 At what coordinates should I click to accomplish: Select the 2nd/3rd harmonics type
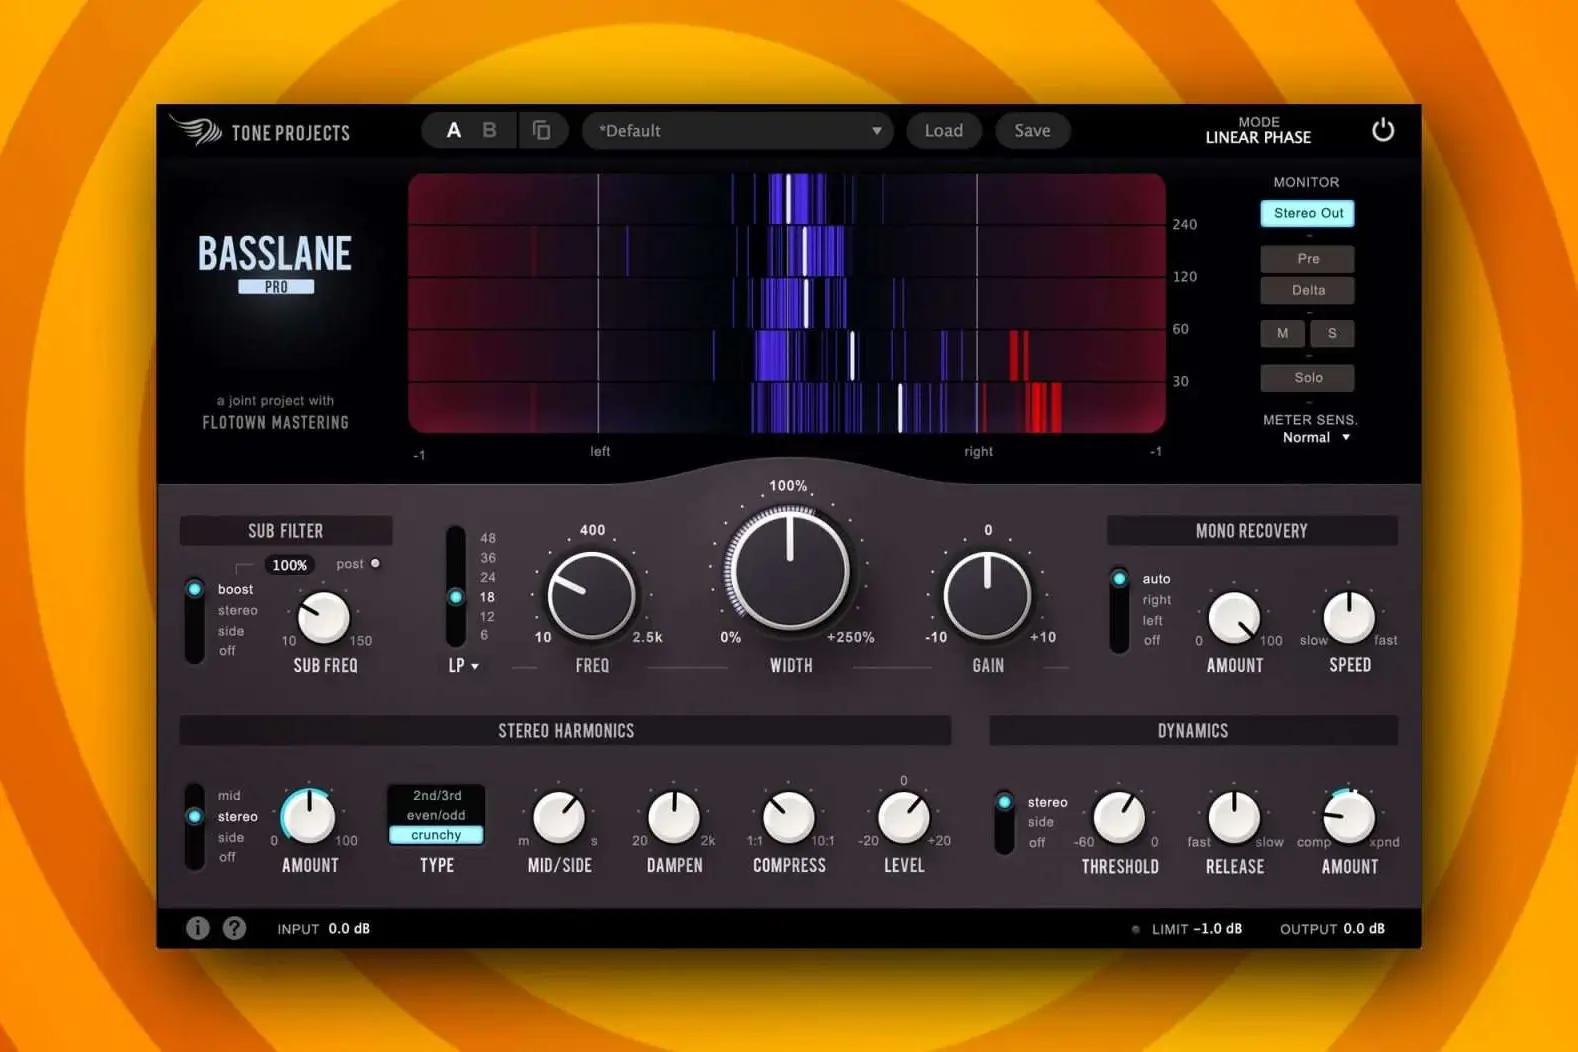point(437,796)
